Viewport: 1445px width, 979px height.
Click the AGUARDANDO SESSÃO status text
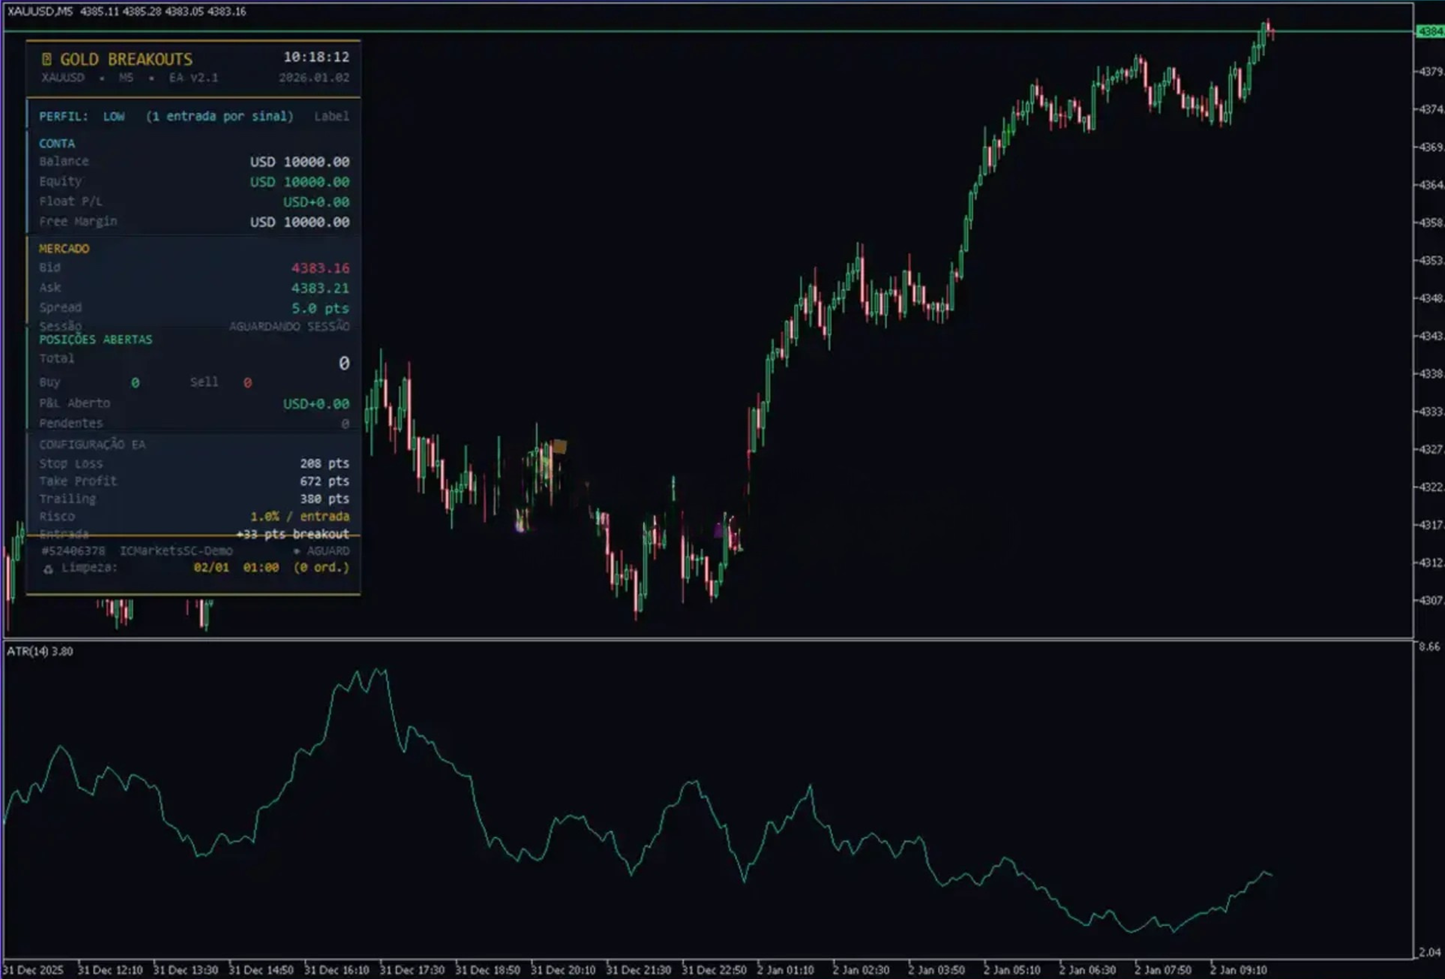290,326
